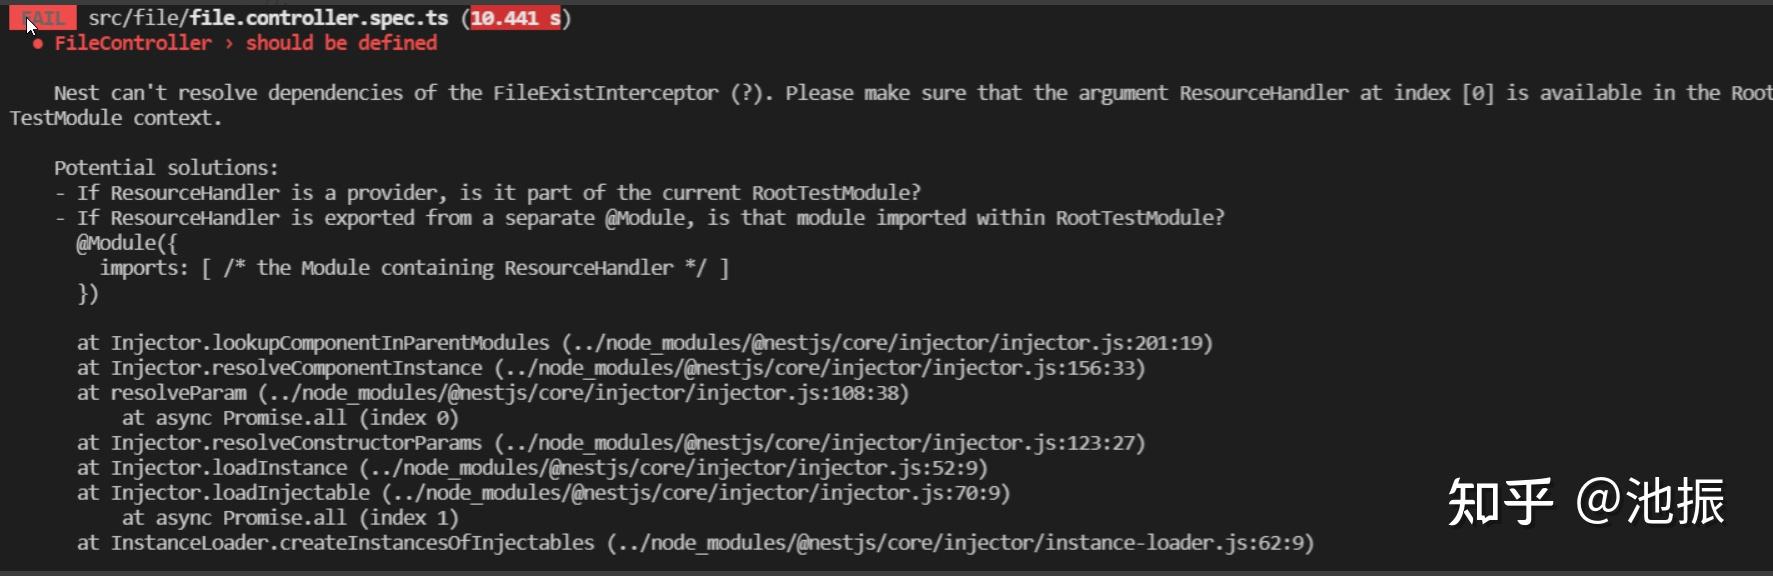Click the 10.441 s duration badge
Image resolution: width=1773 pixels, height=576 pixels.
click(x=515, y=18)
